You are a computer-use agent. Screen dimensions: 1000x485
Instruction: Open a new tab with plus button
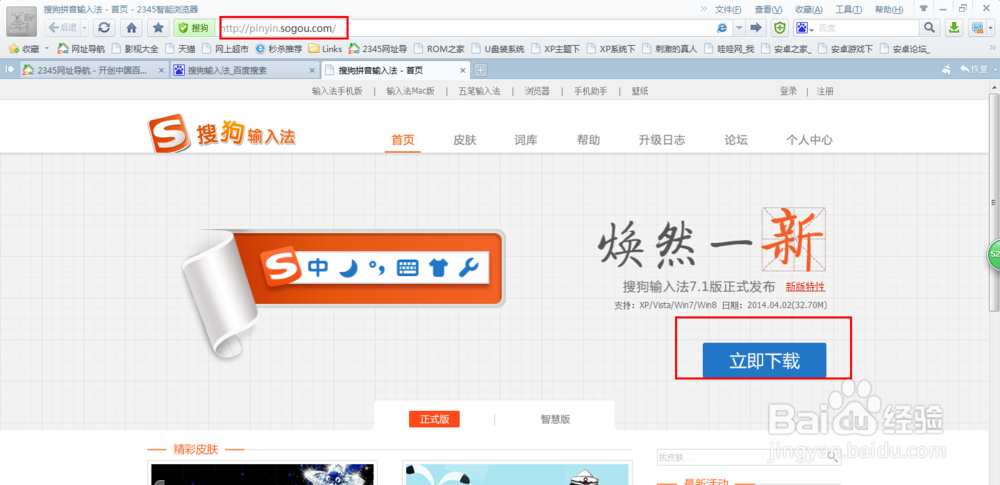coord(481,70)
